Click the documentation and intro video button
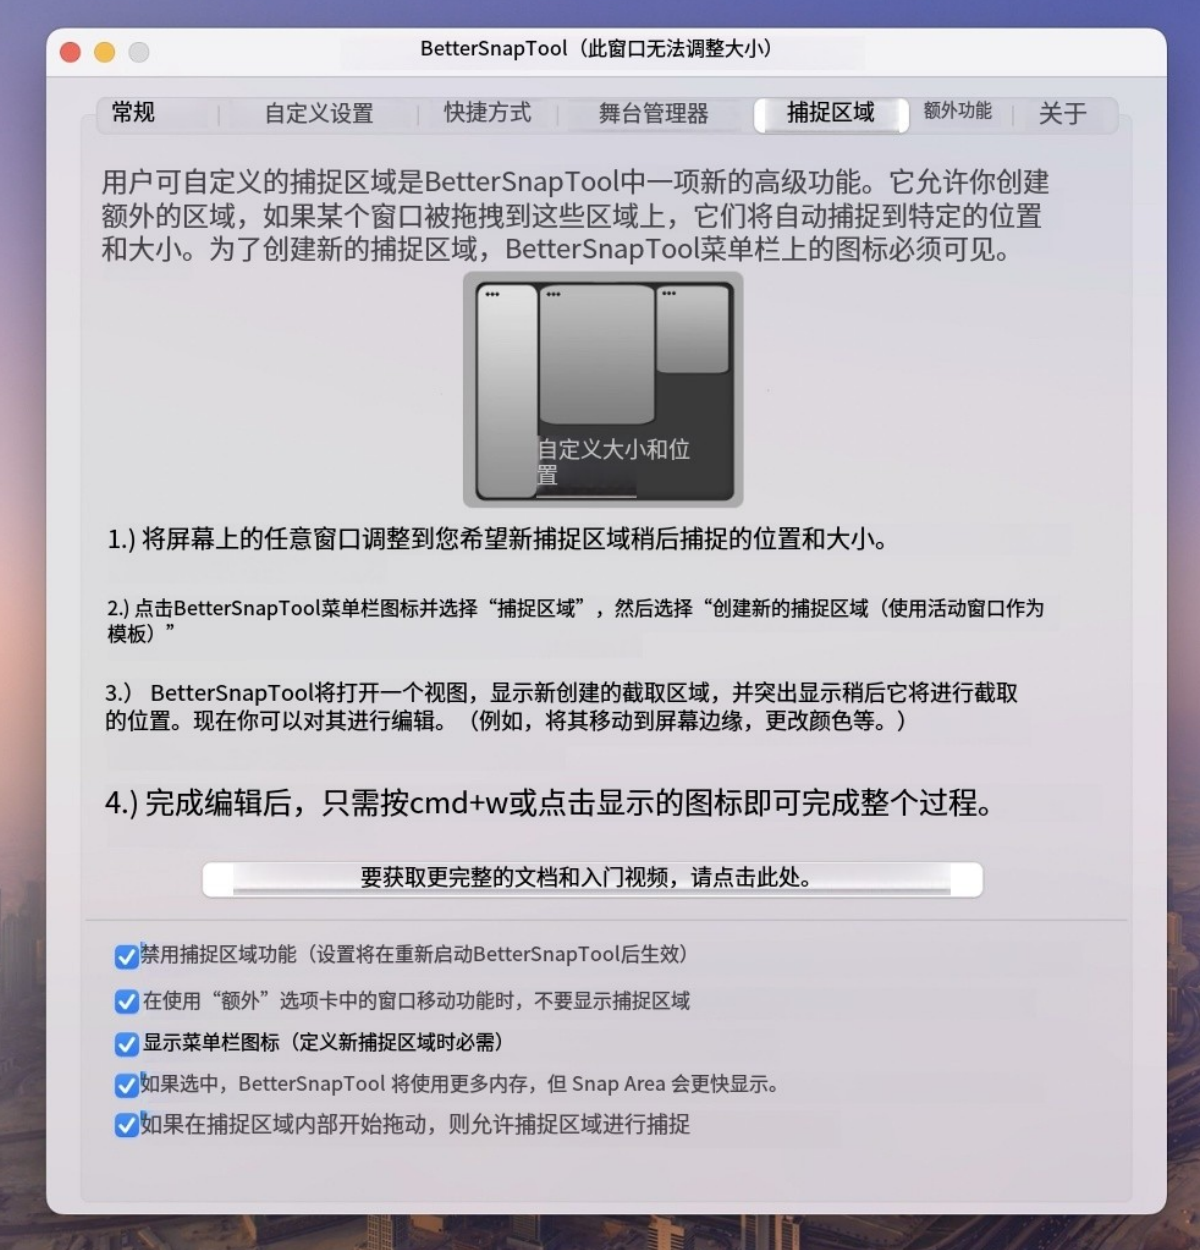Screen dimensions: 1200x1250 tap(592, 879)
